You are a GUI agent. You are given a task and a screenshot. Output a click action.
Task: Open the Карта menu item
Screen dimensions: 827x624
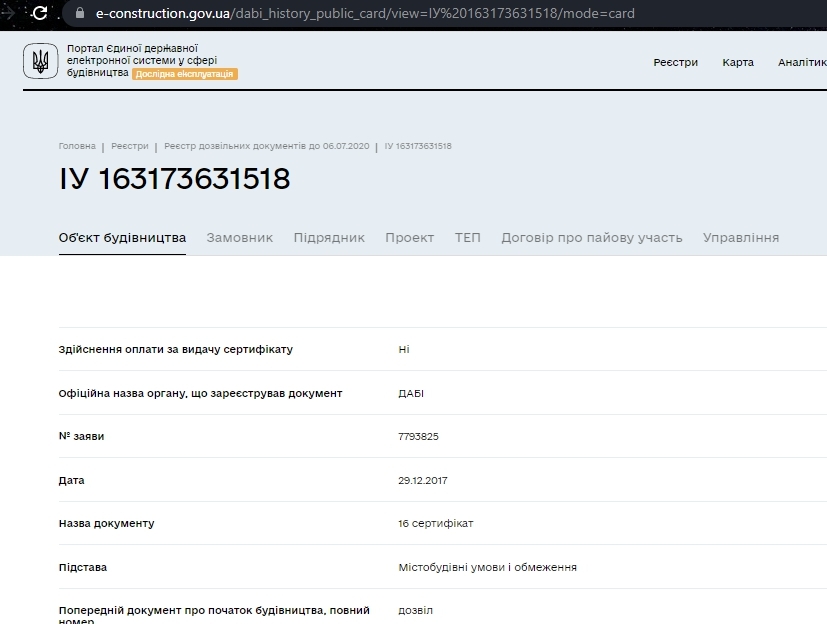738,62
